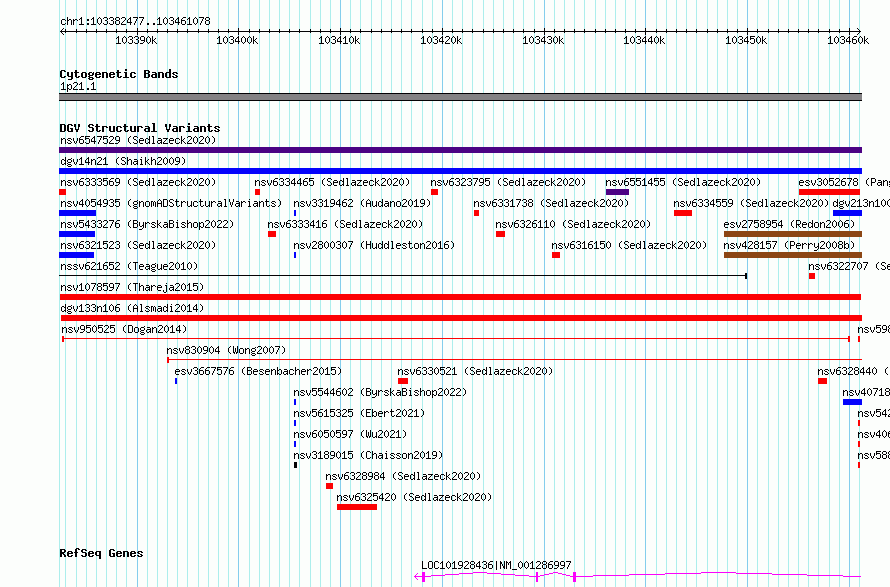Select nsv428157 (Perry2008b) variant label
The height and width of the screenshot is (587, 890).
click(789, 245)
